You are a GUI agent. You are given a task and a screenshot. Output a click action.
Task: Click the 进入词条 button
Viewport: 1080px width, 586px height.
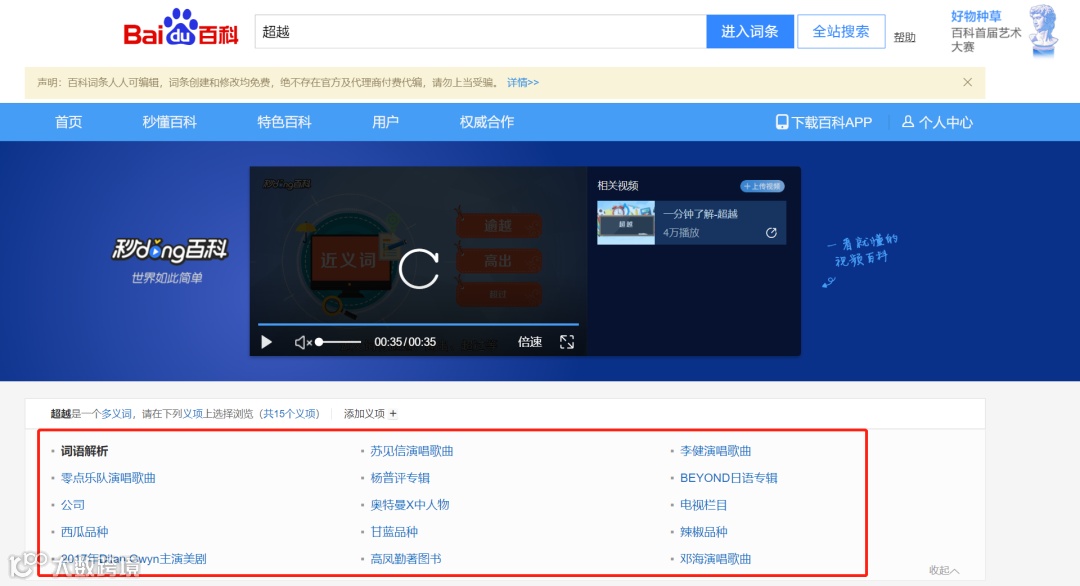click(x=749, y=31)
